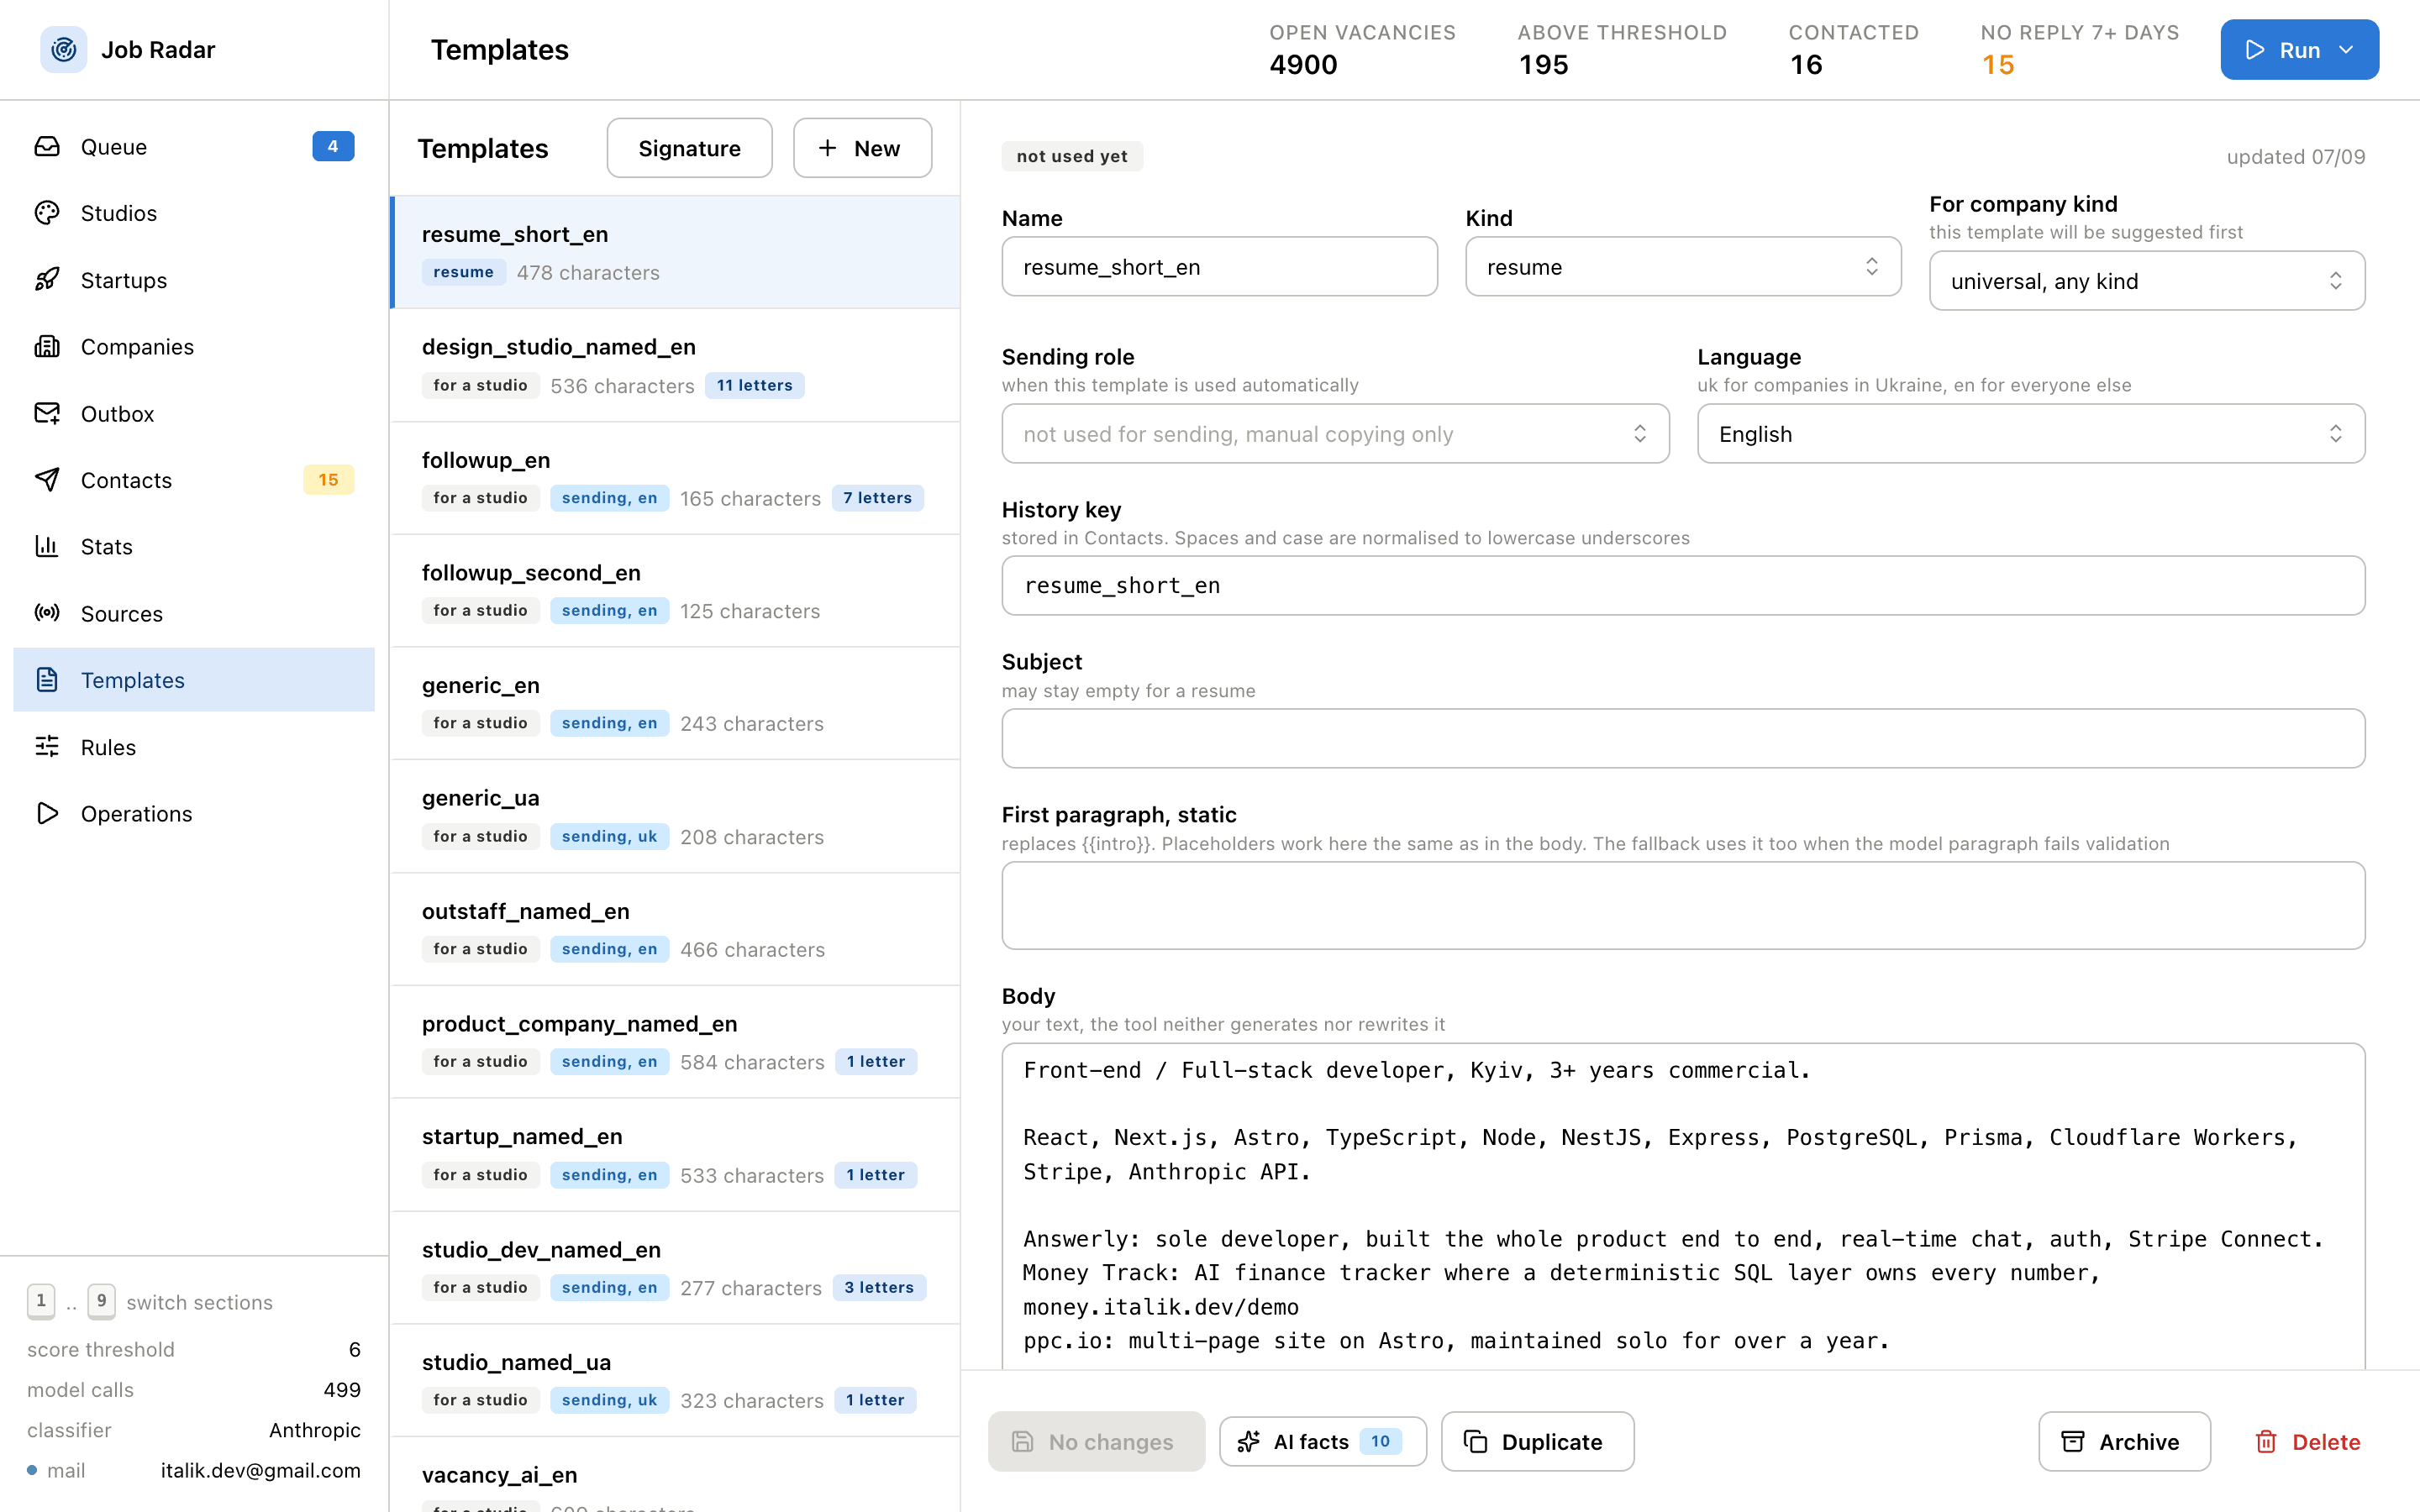This screenshot has width=2420, height=1512.
Task: Click the No reply 7+ days value 15
Action: pos(1997,65)
